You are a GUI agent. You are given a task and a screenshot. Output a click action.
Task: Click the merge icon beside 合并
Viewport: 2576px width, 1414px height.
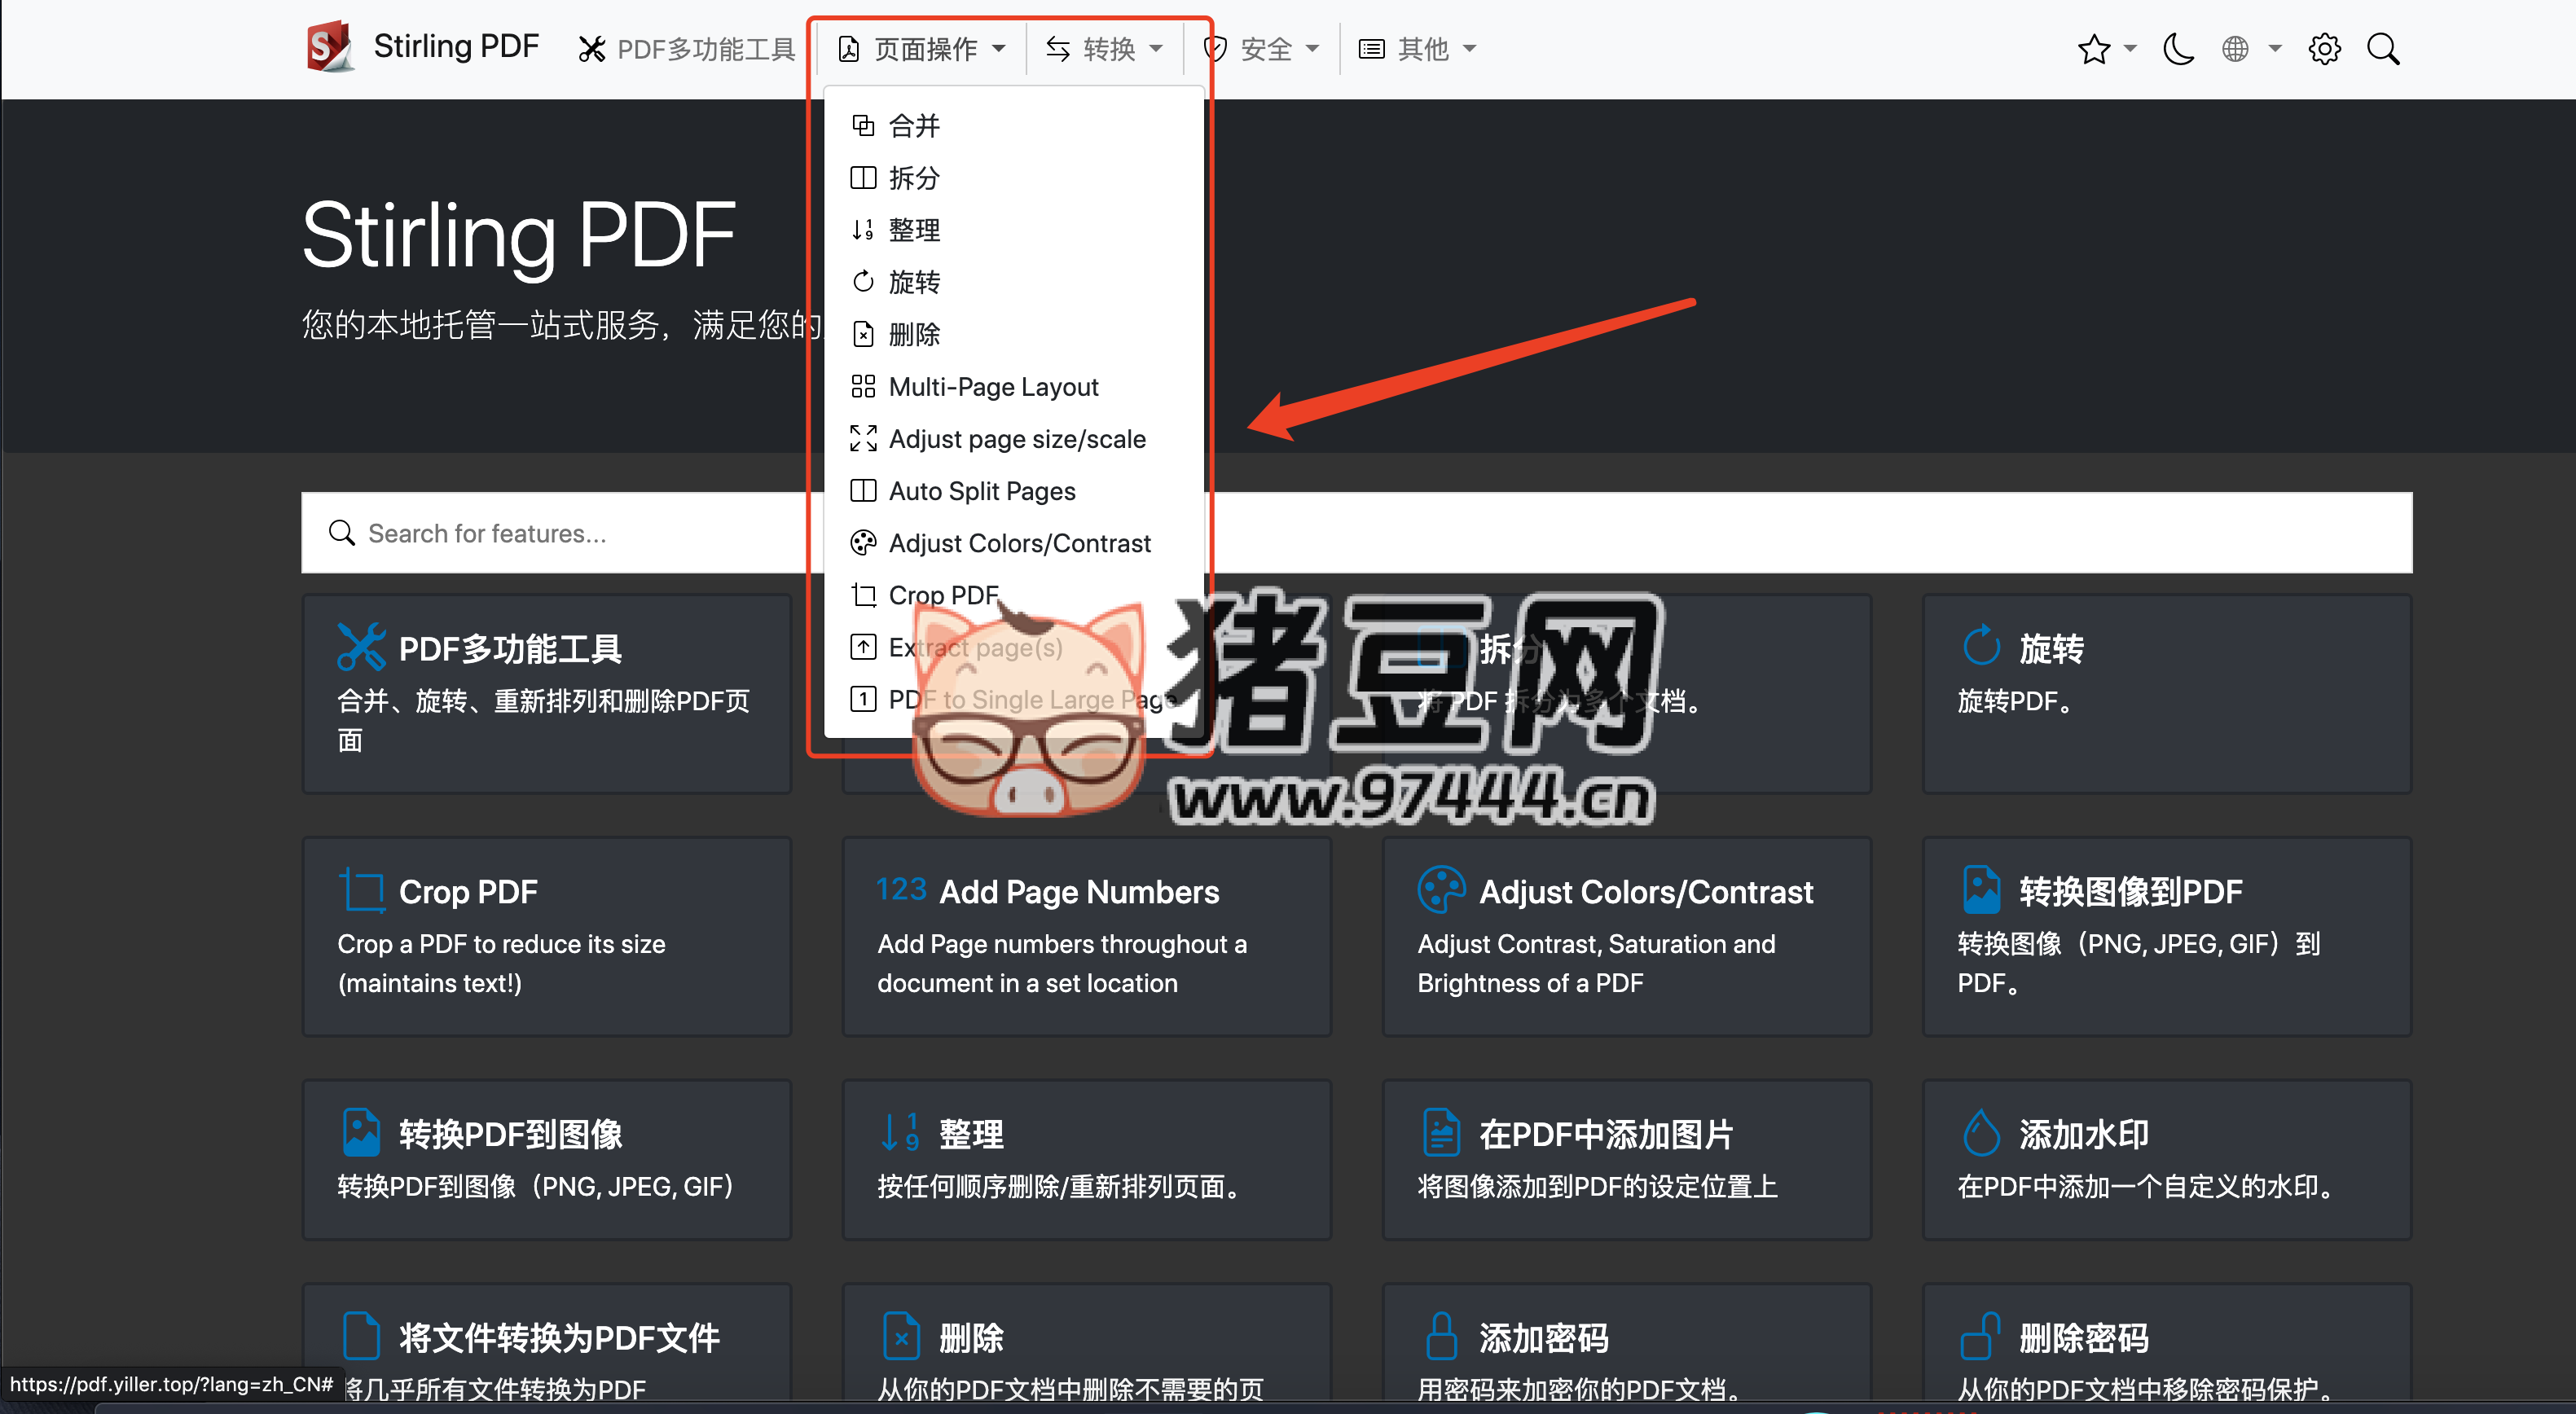(863, 125)
